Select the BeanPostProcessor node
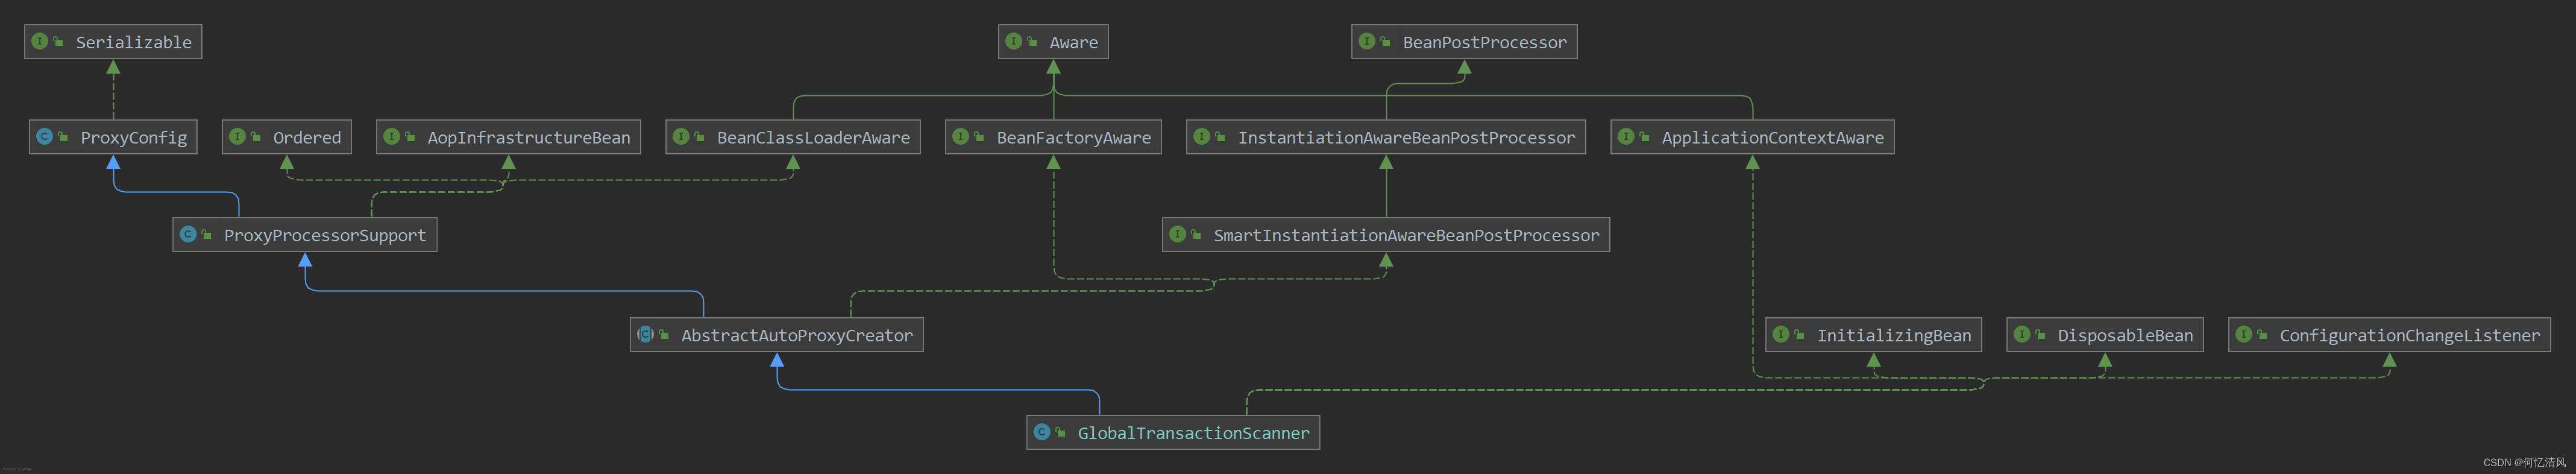The height and width of the screenshot is (474, 2576). pyautogui.click(x=1464, y=42)
